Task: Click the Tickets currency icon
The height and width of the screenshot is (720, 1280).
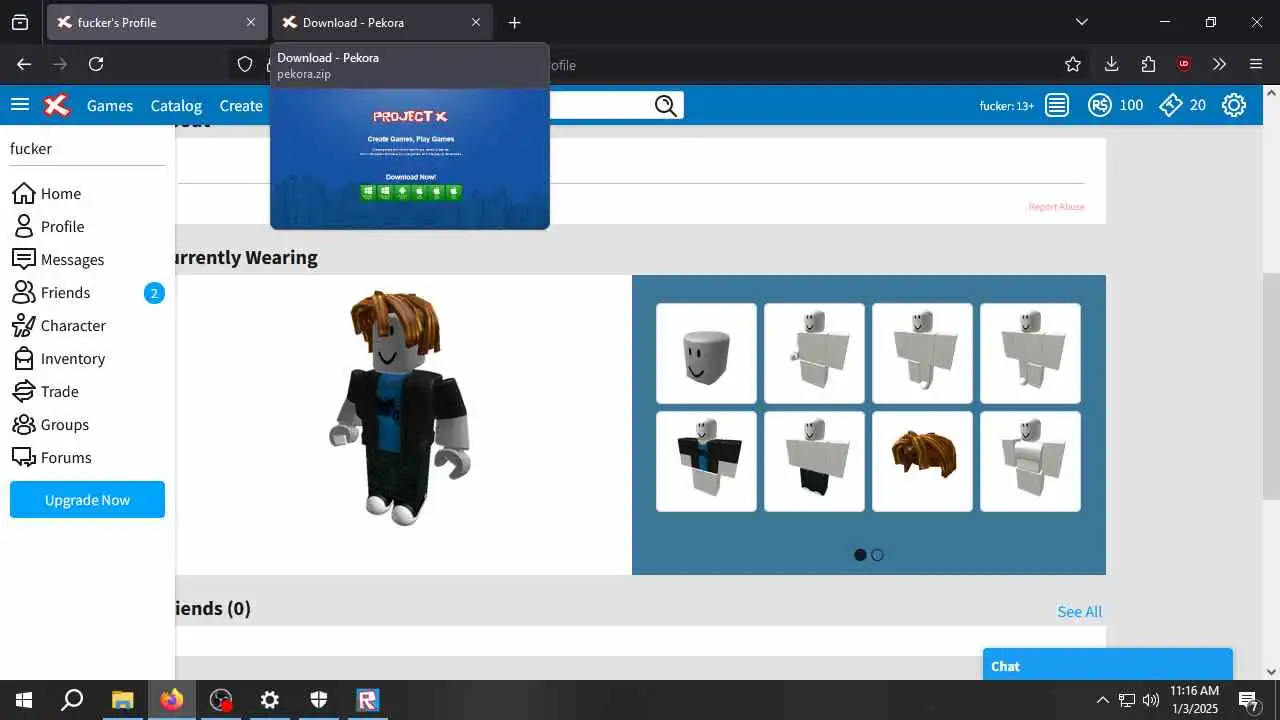Action: (1171, 105)
